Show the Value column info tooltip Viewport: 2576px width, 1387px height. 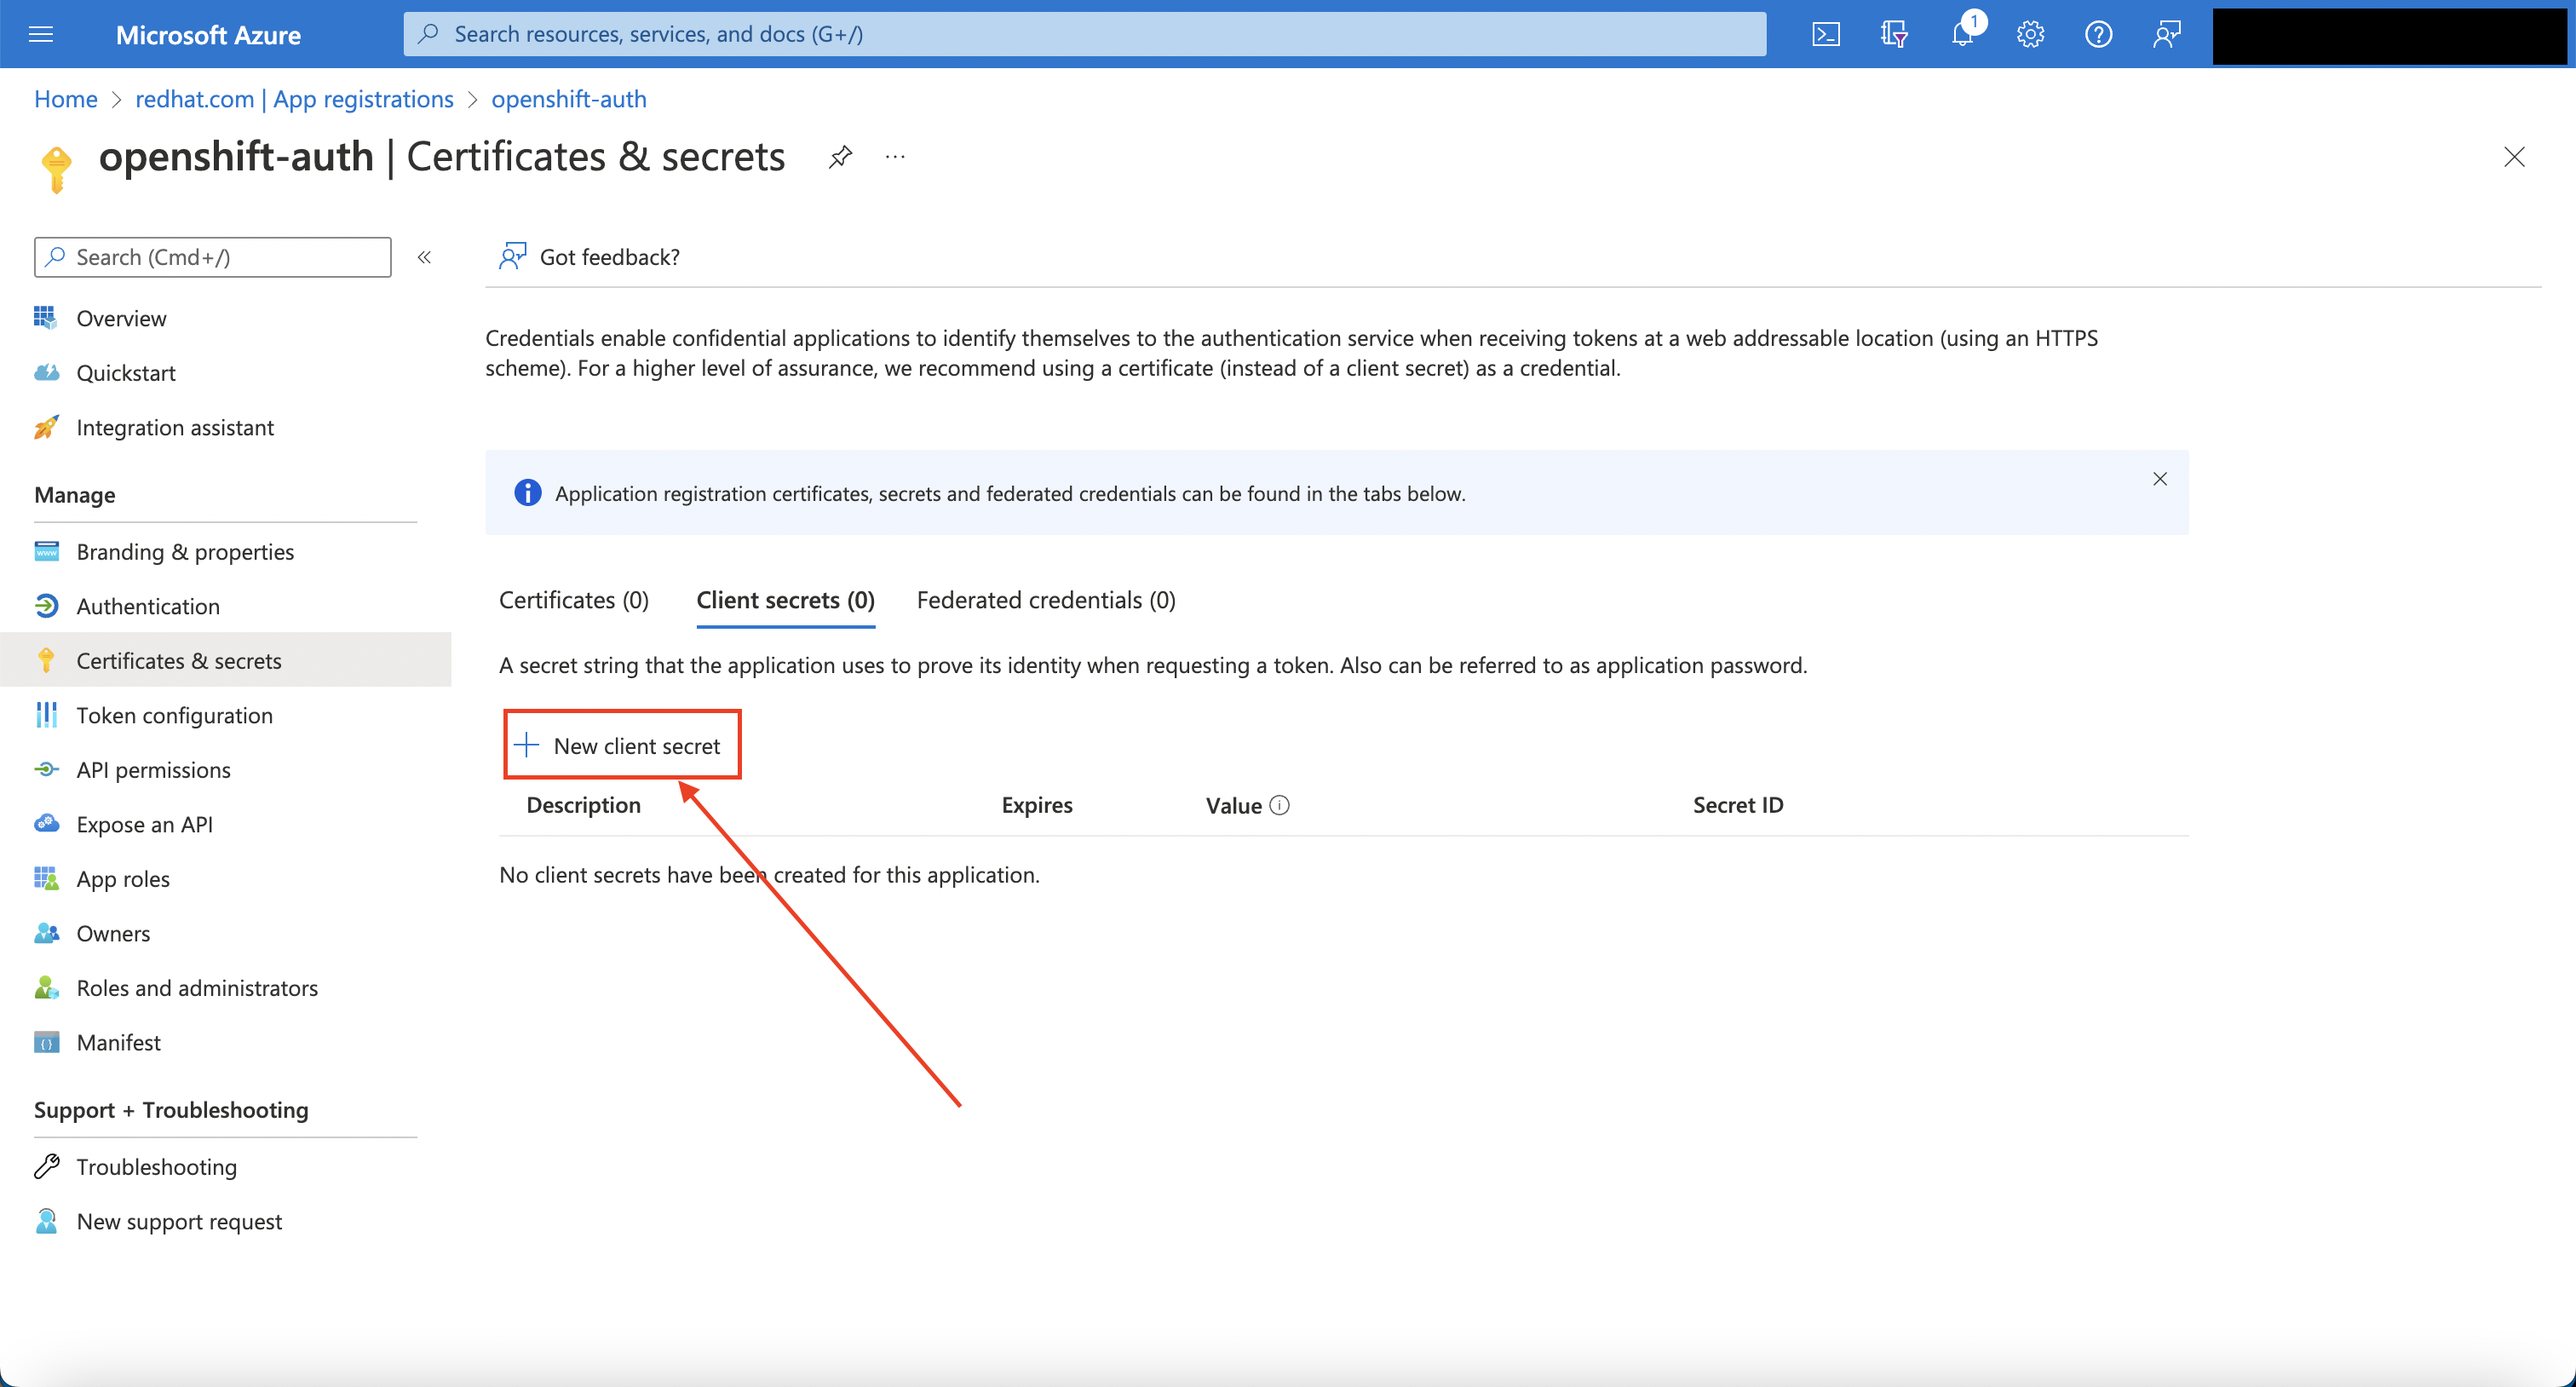[1281, 804]
